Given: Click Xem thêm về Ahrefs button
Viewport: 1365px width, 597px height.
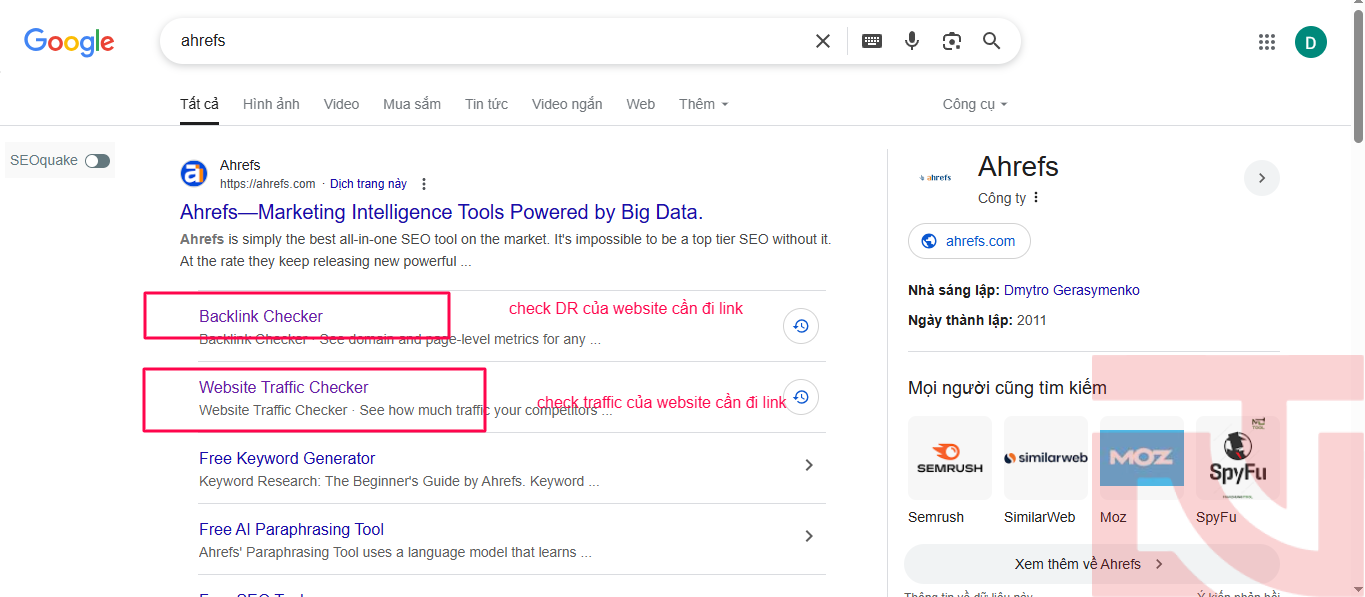Looking at the screenshot, I should [1092, 564].
